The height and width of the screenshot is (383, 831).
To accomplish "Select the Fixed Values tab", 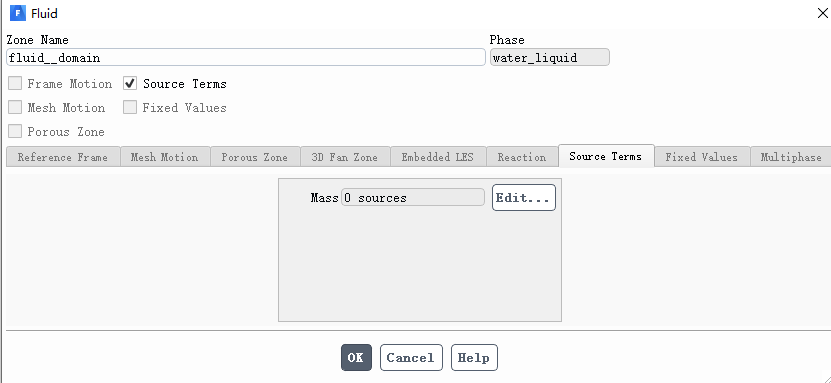I will tap(702, 157).
